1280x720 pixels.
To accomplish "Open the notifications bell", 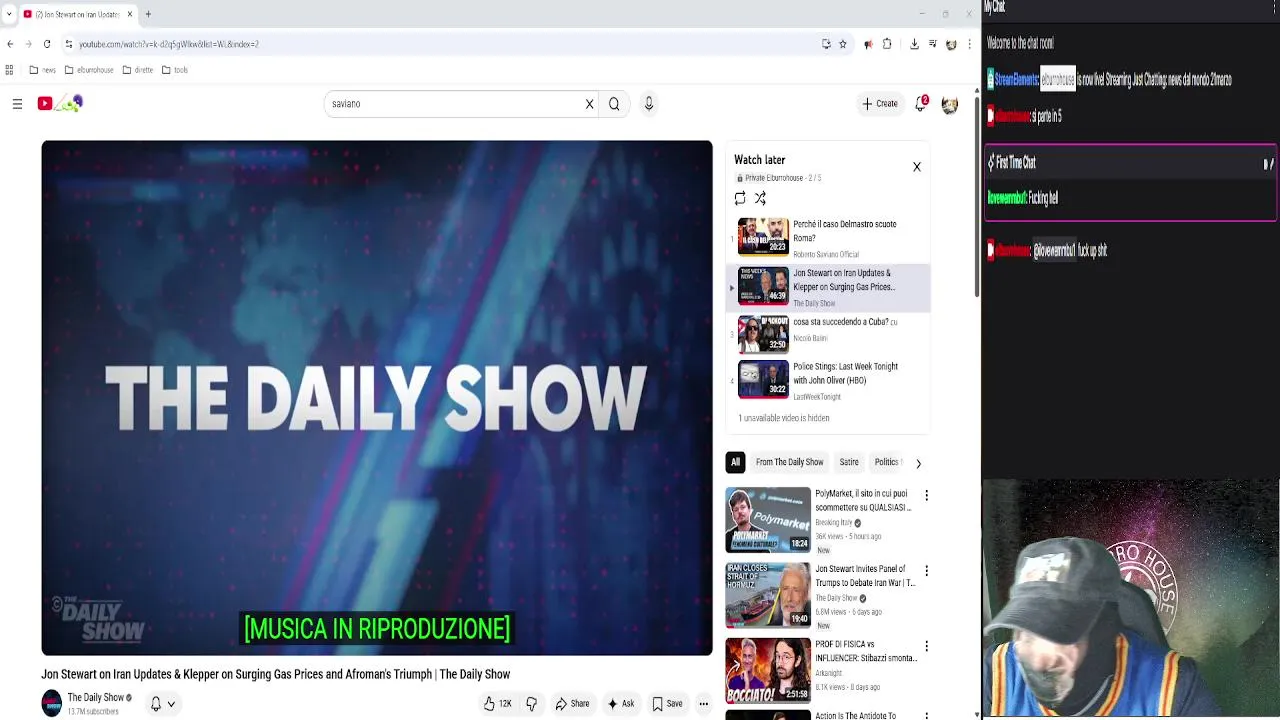I will click(x=921, y=104).
